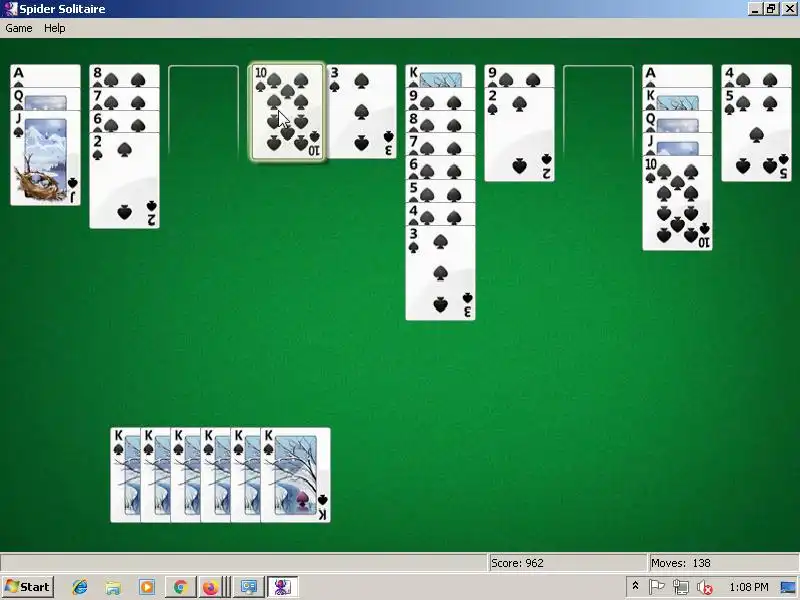The image size is (800, 600).
Task: Click the 7 of spades in the 8-7-6-2 column
Action: [x=124, y=99]
